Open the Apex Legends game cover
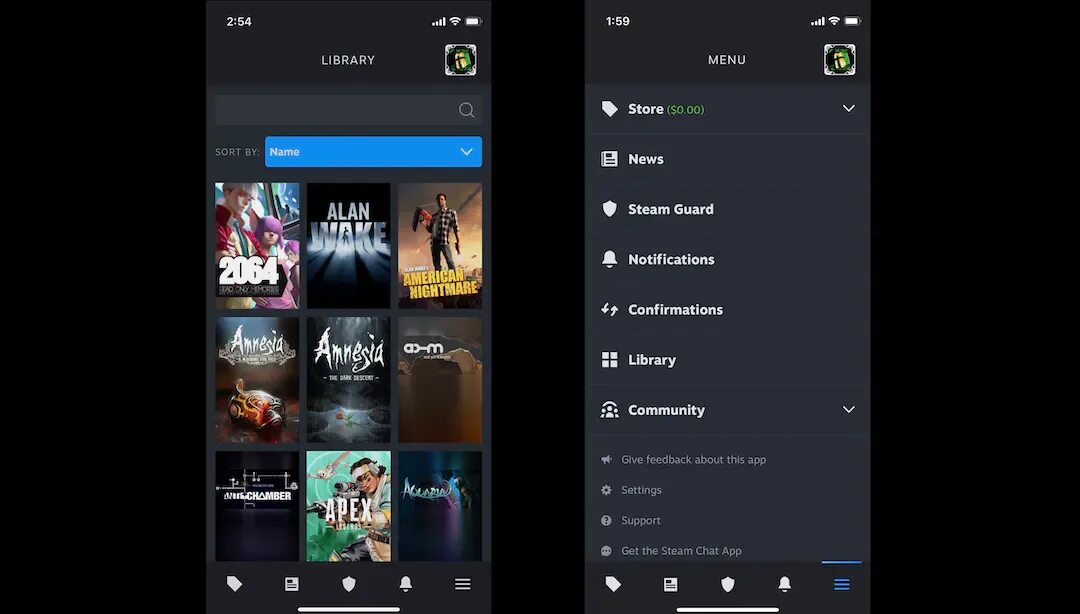Image resolution: width=1080 pixels, height=614 pixels. click(x=349, y=506)
